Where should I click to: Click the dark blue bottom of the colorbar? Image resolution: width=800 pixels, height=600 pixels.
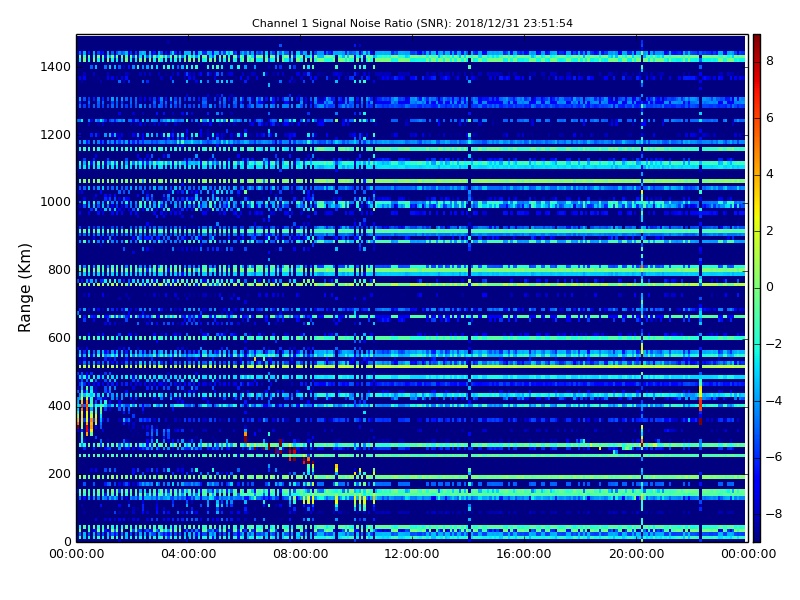[x=757, y=533]
